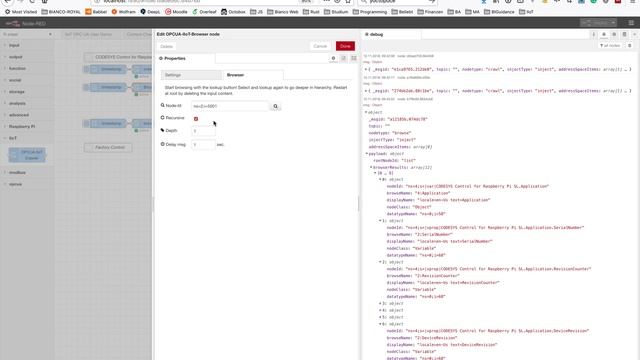Viewport: 640px width, 360px height.
Task: Clear debug messages with the trash icon
Action: [x=630, y=46]
